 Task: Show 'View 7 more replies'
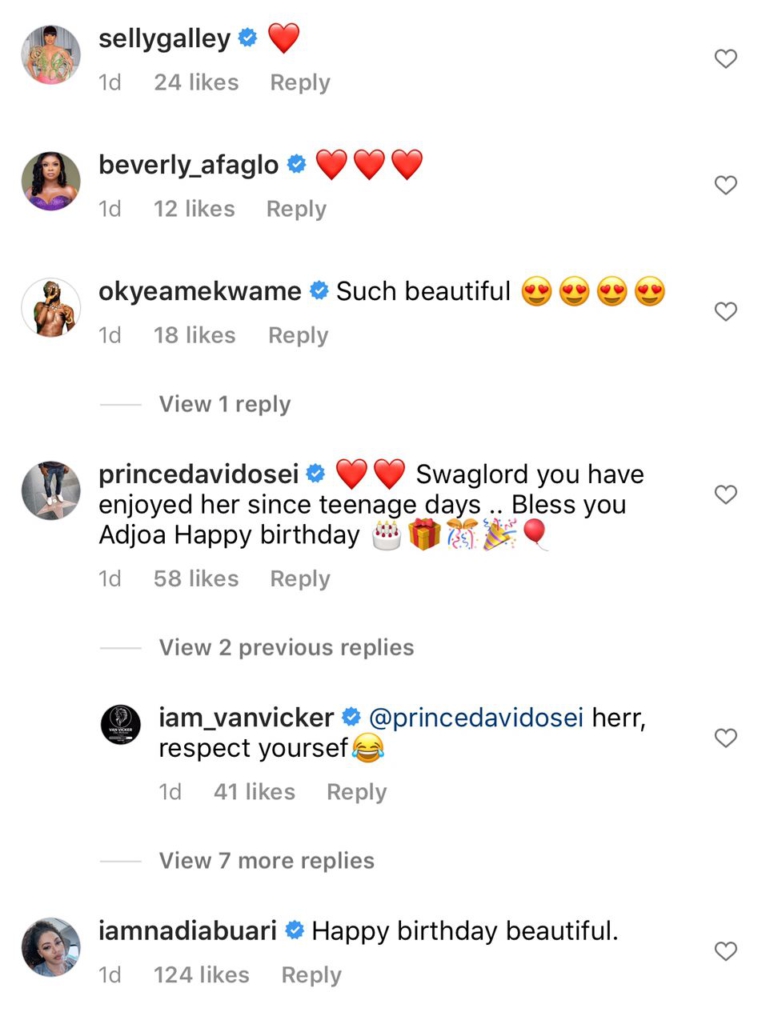pyautogui.click(x=266, y=861)
